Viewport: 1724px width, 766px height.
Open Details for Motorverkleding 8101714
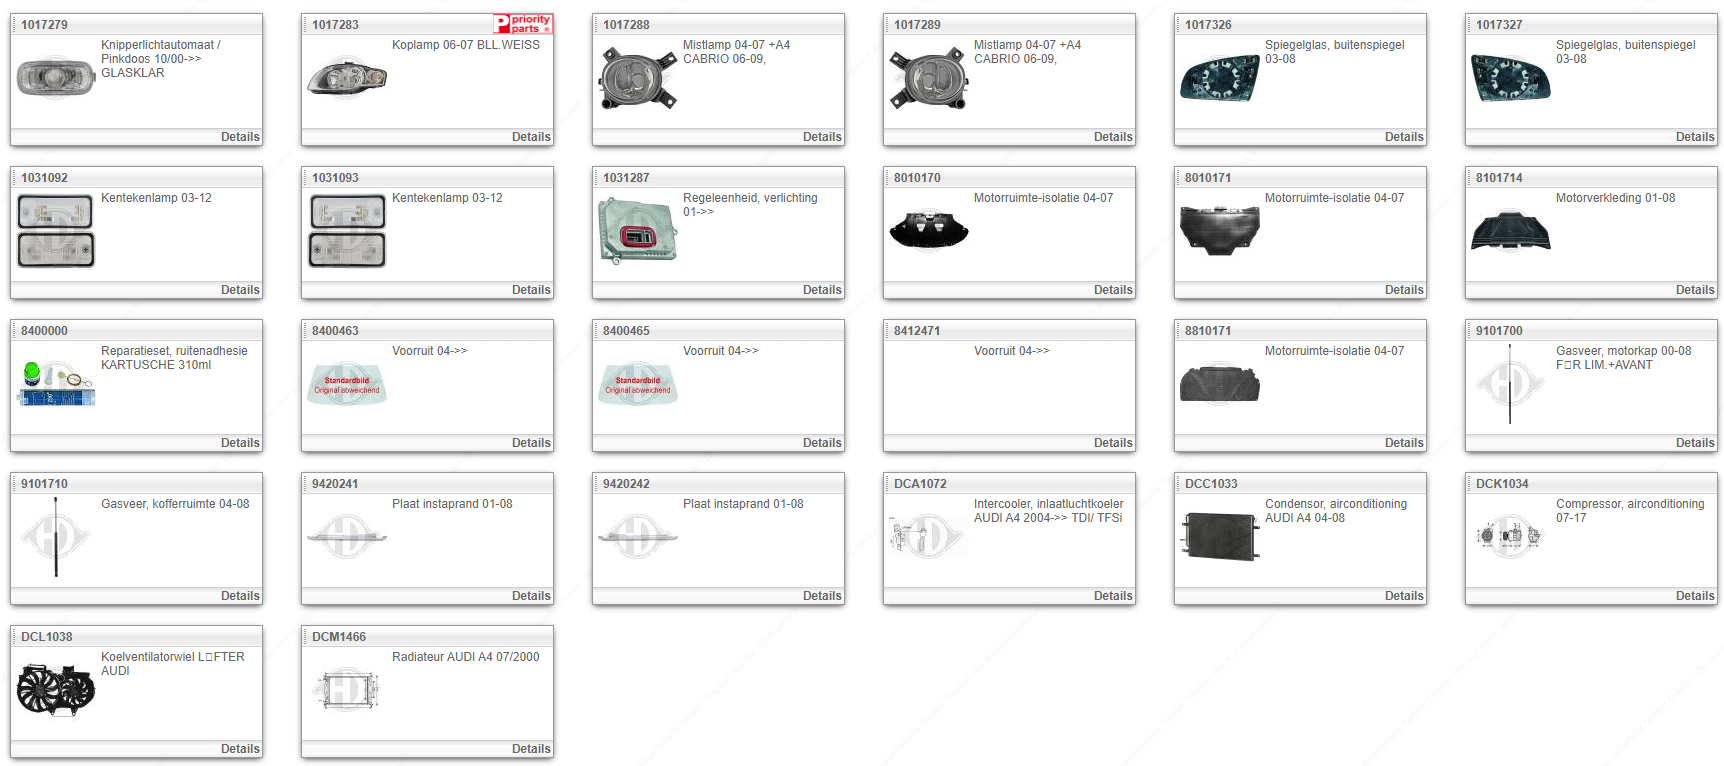pyautogui.click(x=1694, y=290)
